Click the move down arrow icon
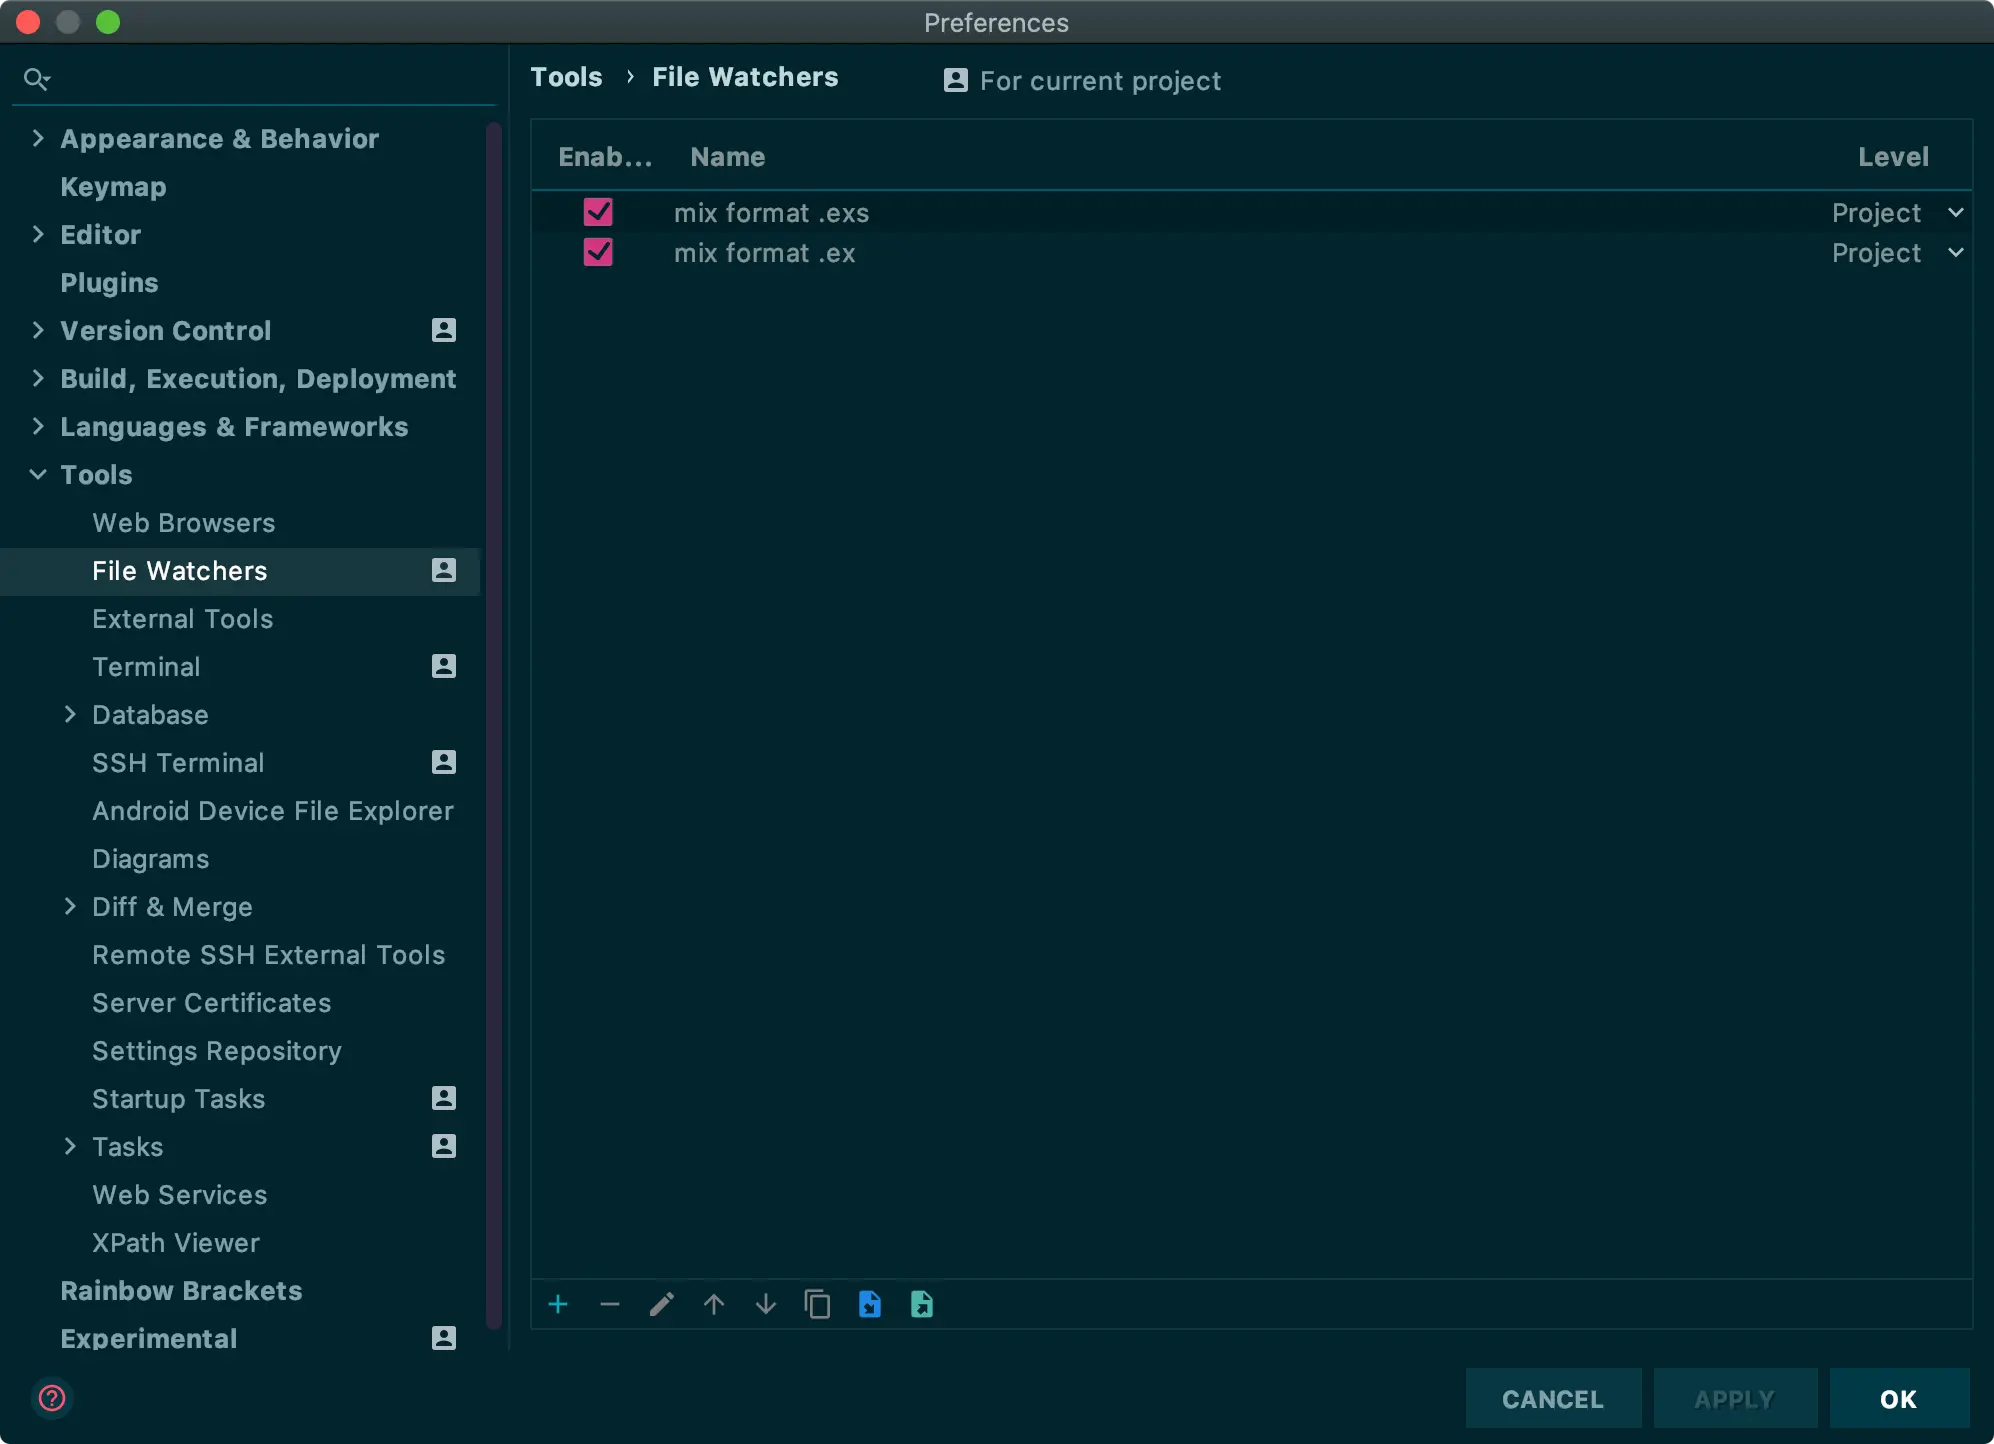Screen dimensions: 1994x1444 coord(766,1304)
